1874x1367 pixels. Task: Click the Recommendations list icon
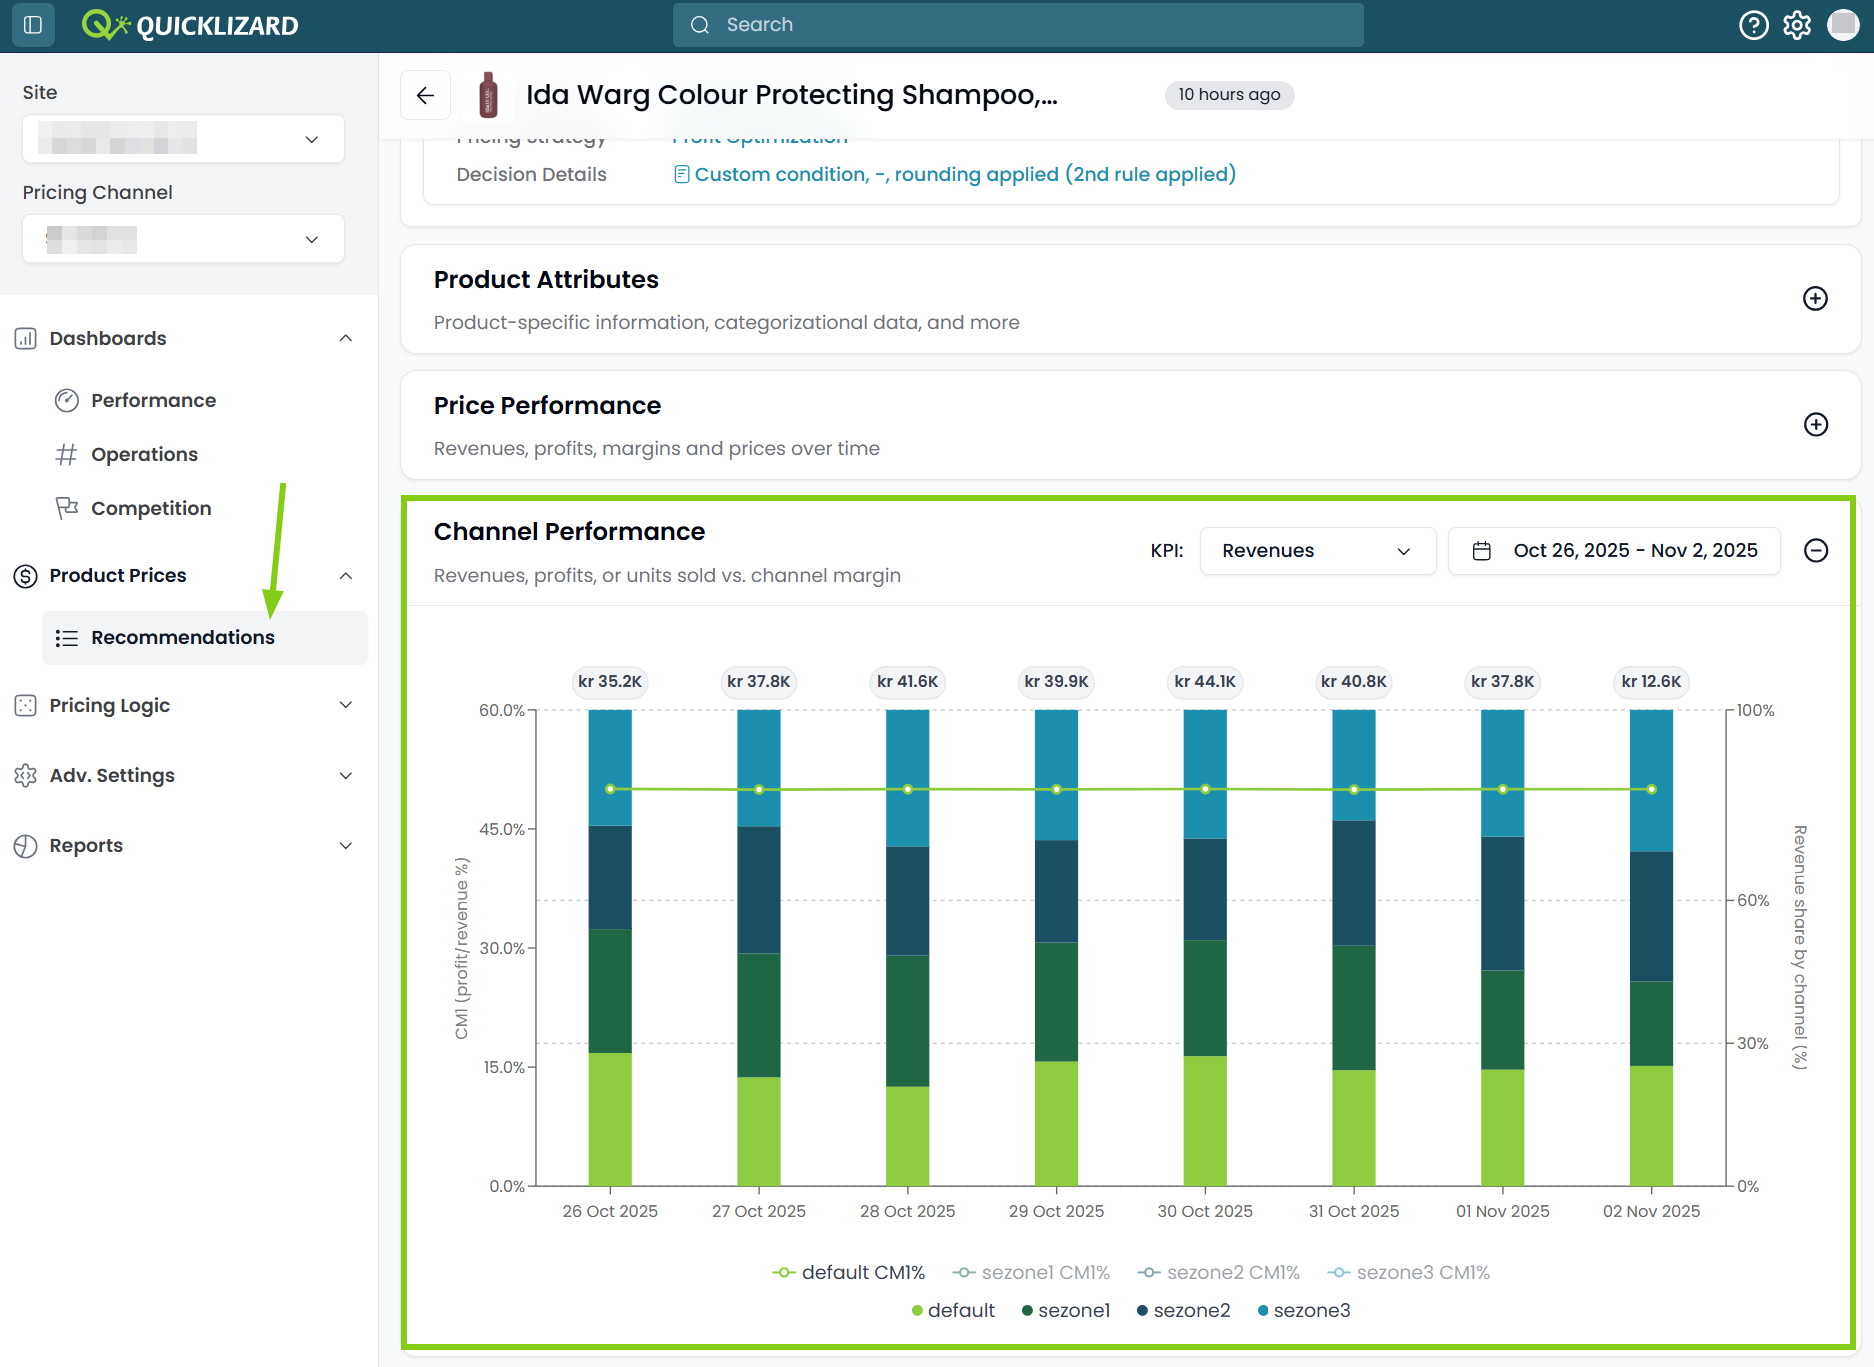click(67, 638)
